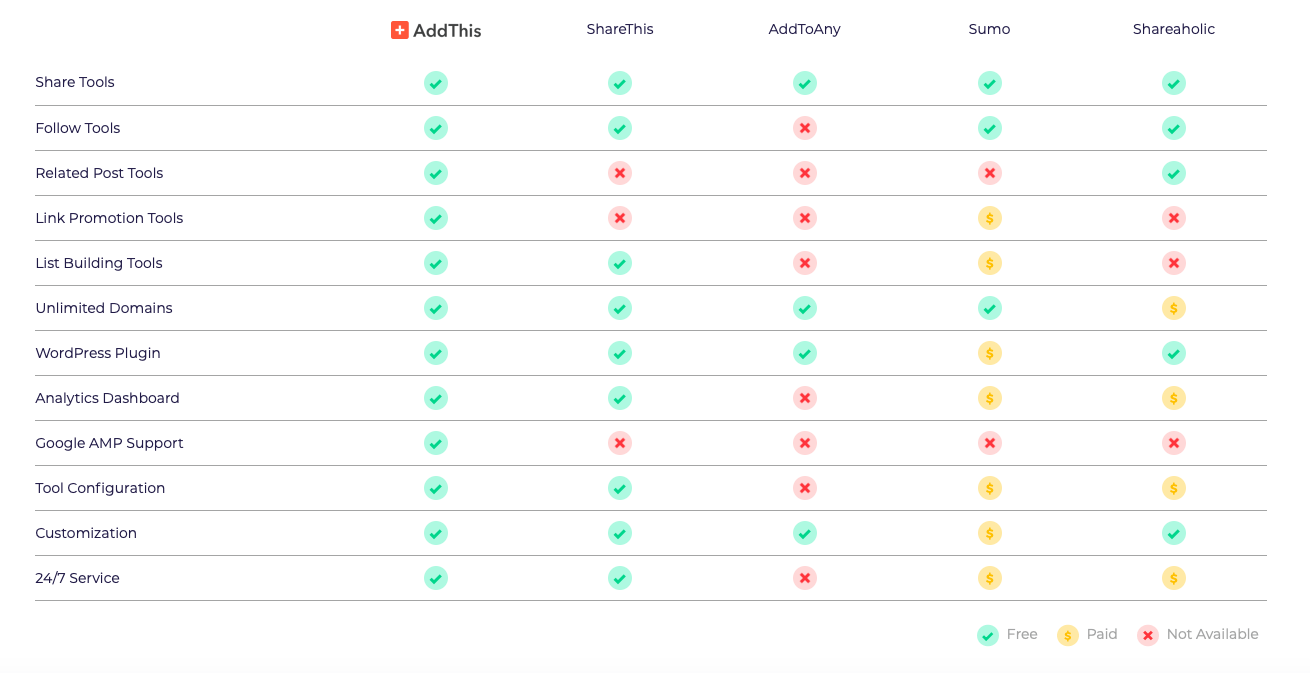Screen dimensions: 1310x673
Task: Click Sumo List Building Tools paid icon
Action: (x=990, y=263)
